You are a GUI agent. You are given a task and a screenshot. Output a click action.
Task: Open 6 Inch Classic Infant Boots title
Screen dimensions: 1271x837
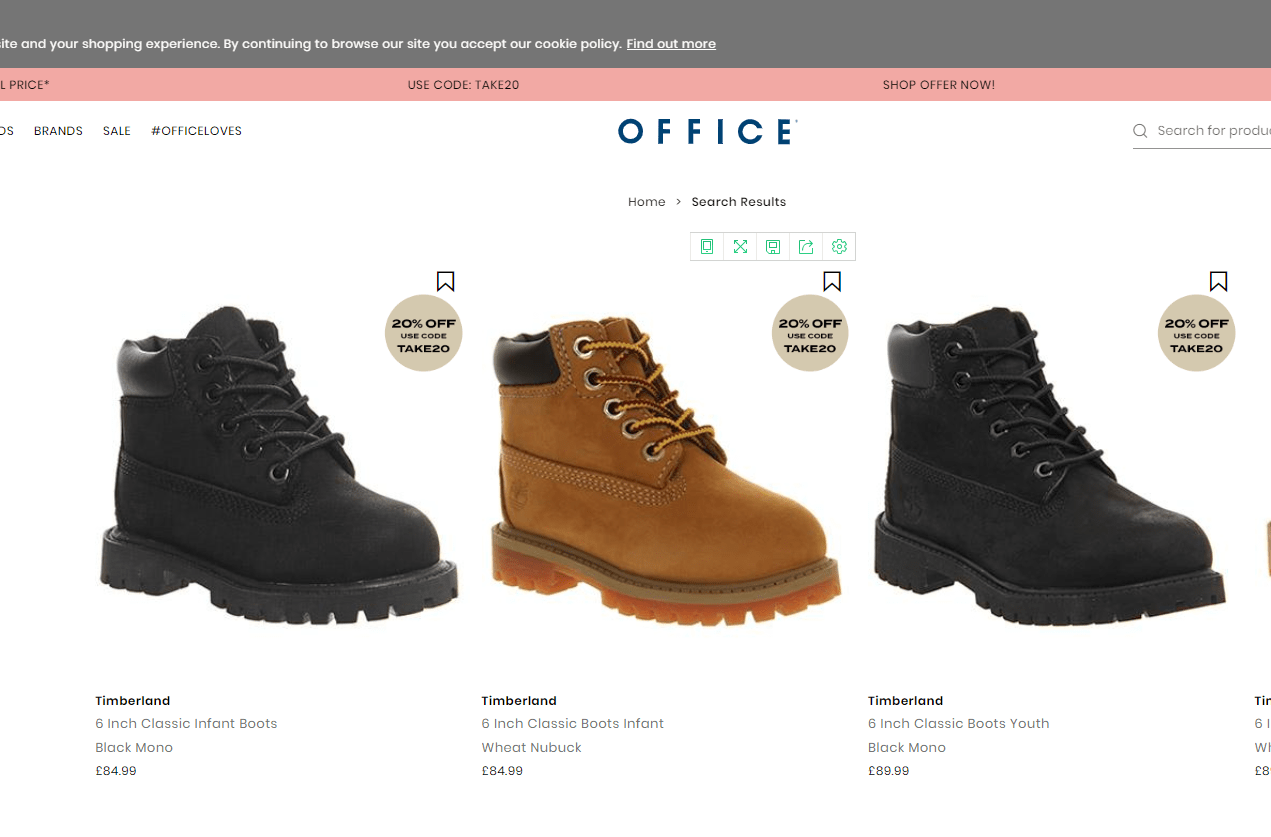coord(186,724)
